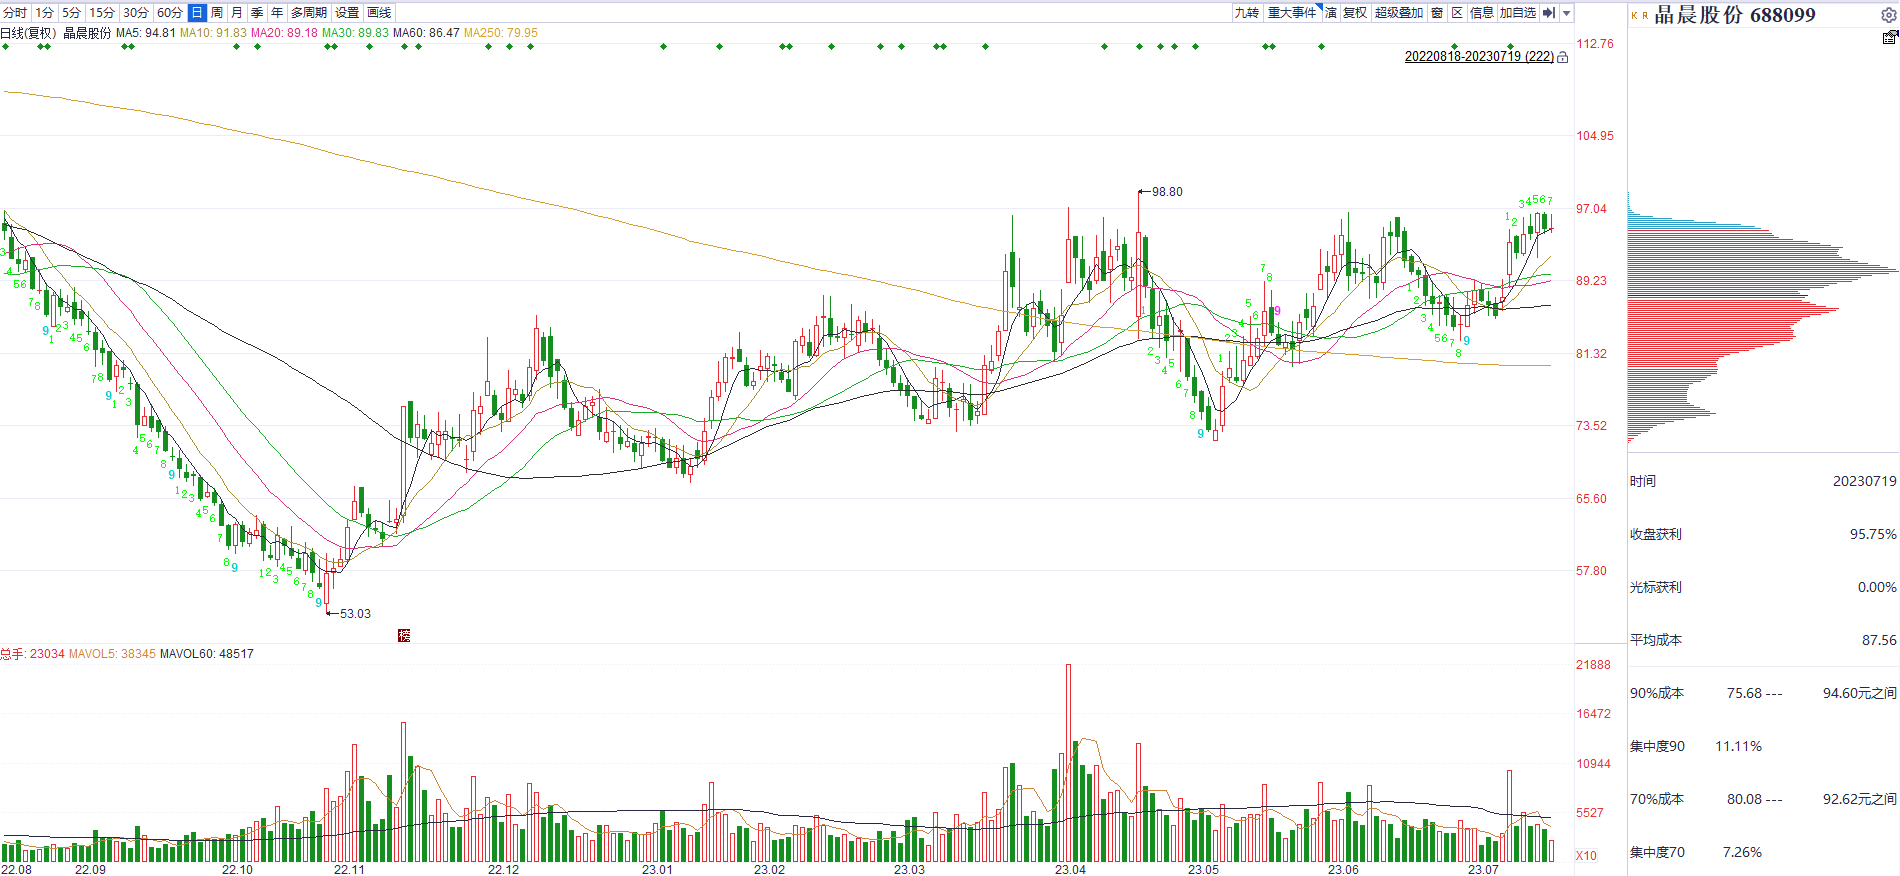Click the 22.11 date axis label
Screen dimensions: 1900x876
click(x=349, y=869)
